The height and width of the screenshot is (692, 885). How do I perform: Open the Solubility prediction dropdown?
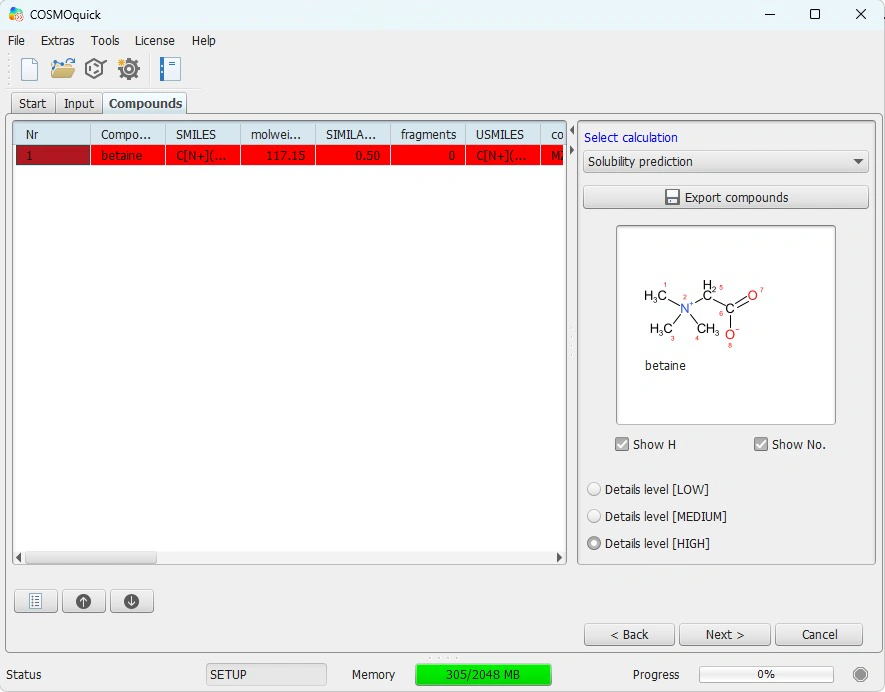[x=726, y=161]
